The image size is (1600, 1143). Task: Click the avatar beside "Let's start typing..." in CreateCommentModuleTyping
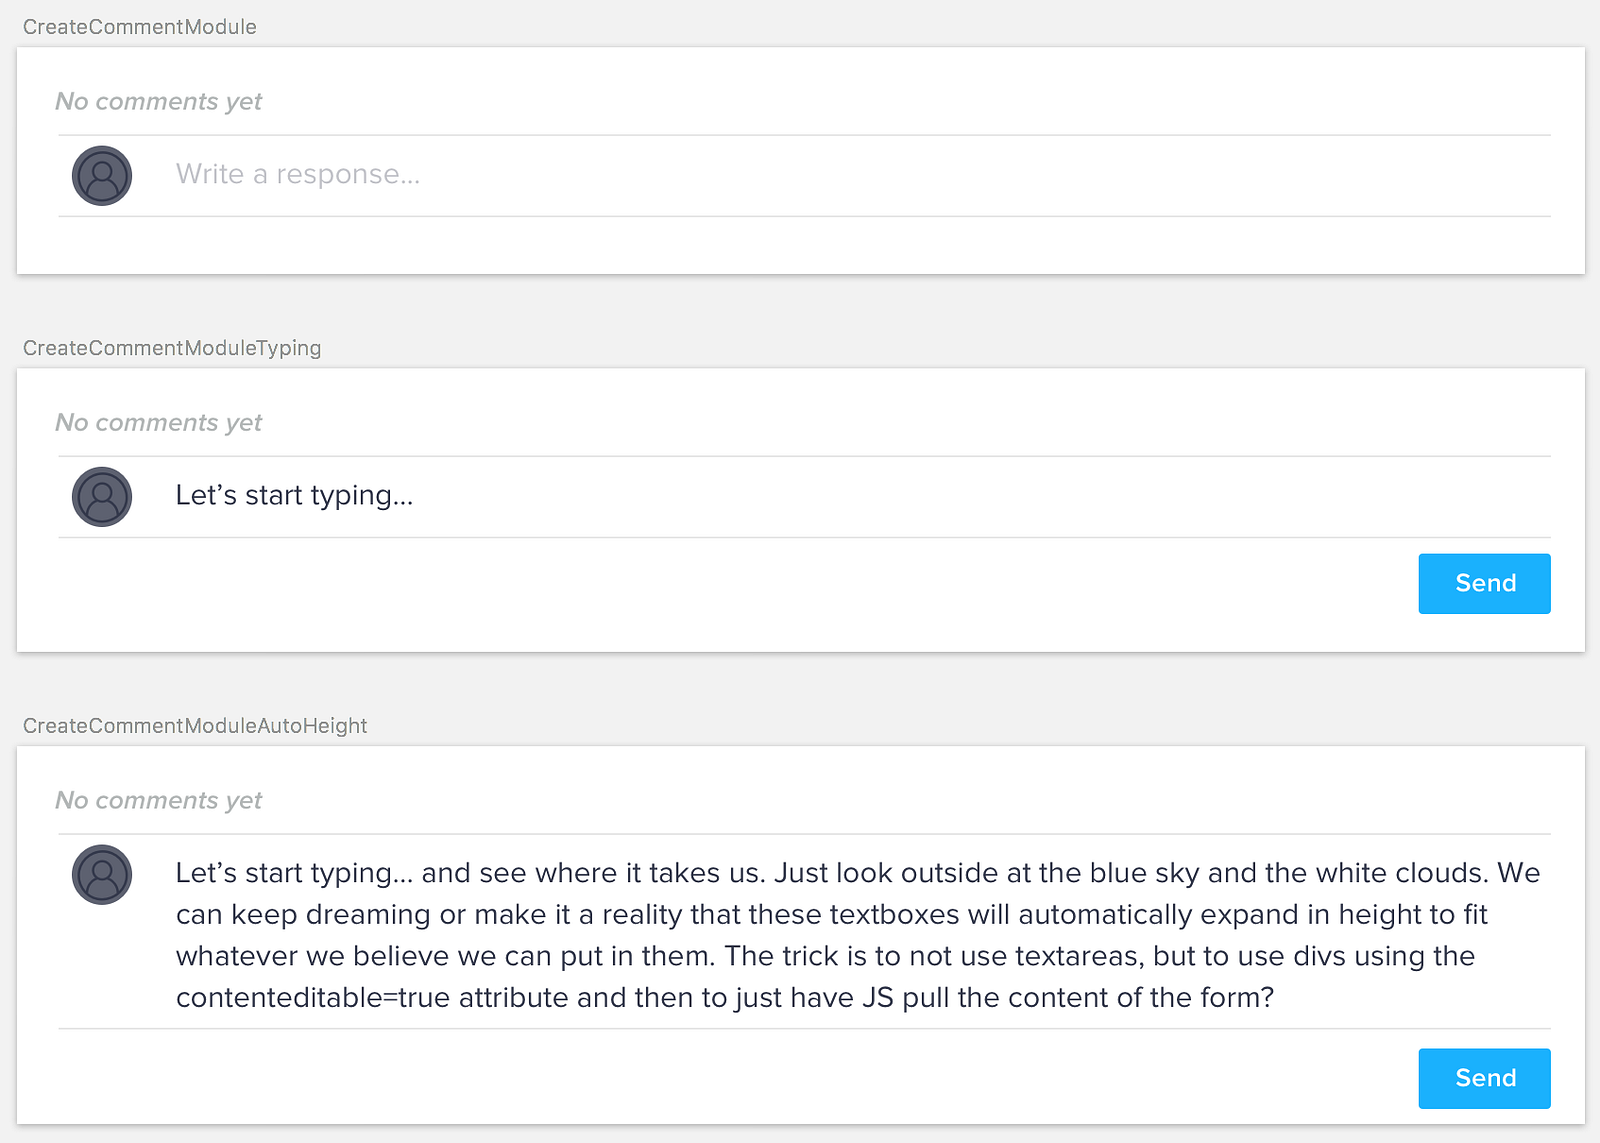pyautogui.click(x=102, y=497)
